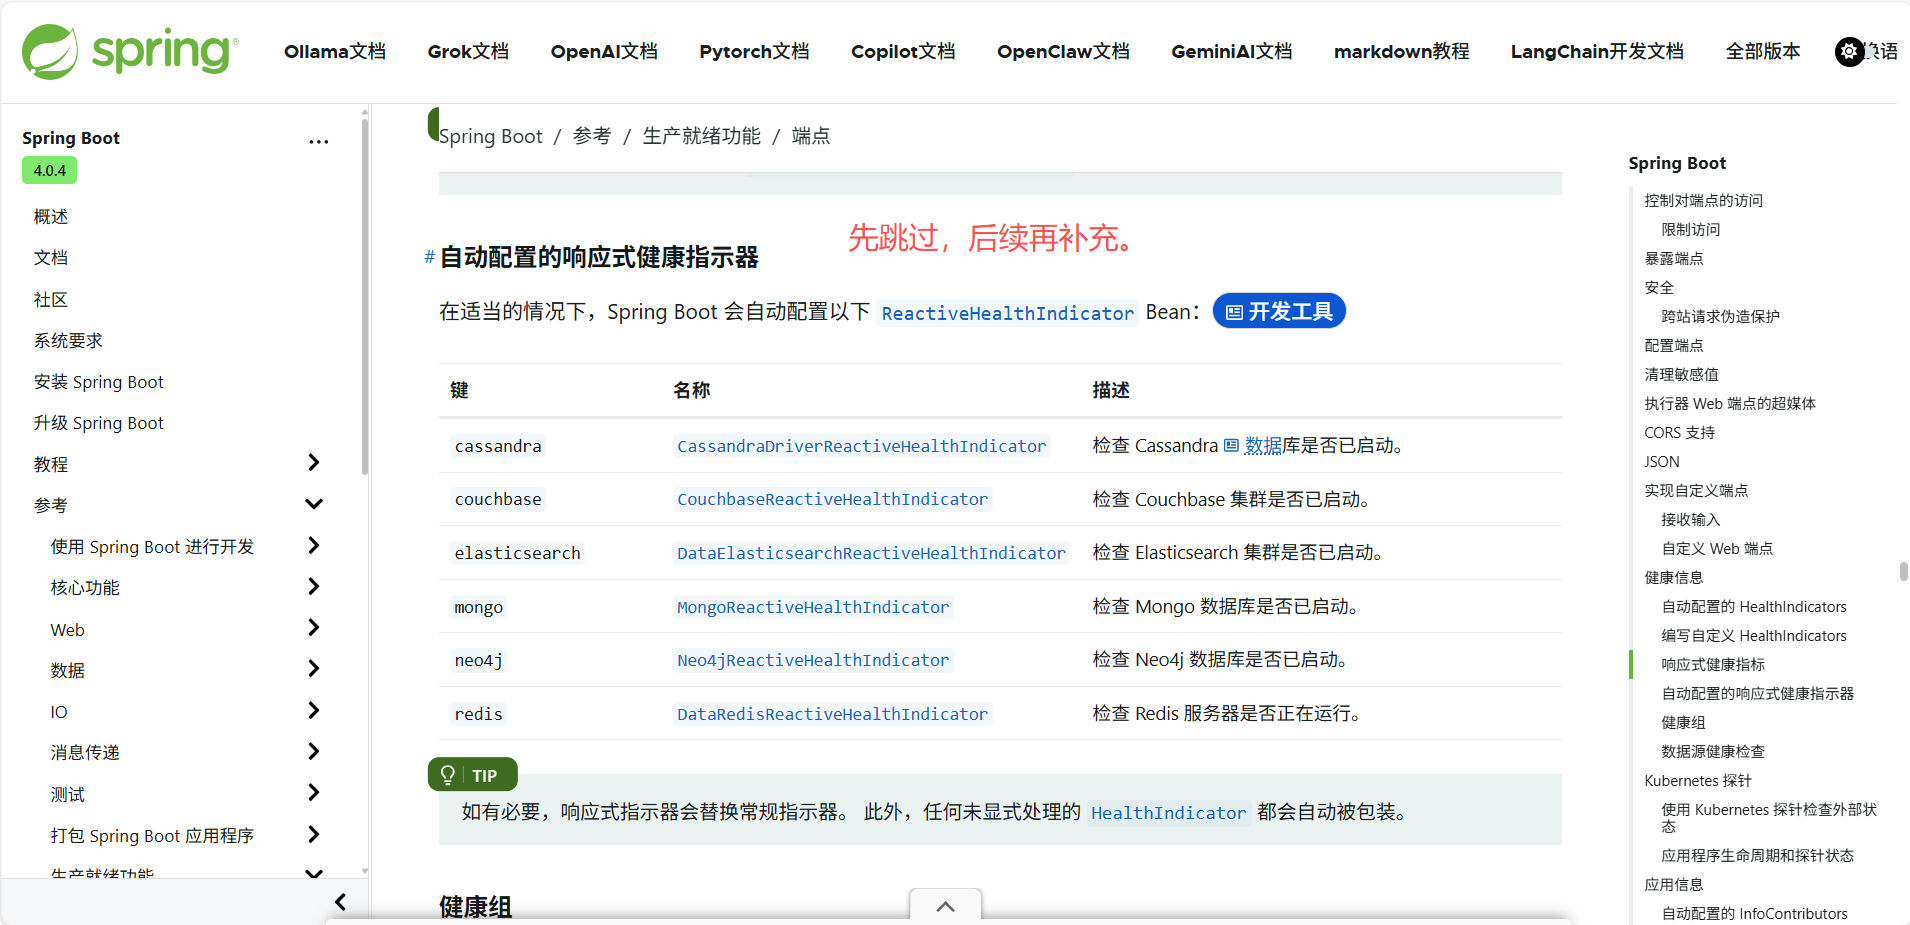Click the elasticsearch key cell
The width and height of the screenshot is (1910, 925).
pos(517,553)
